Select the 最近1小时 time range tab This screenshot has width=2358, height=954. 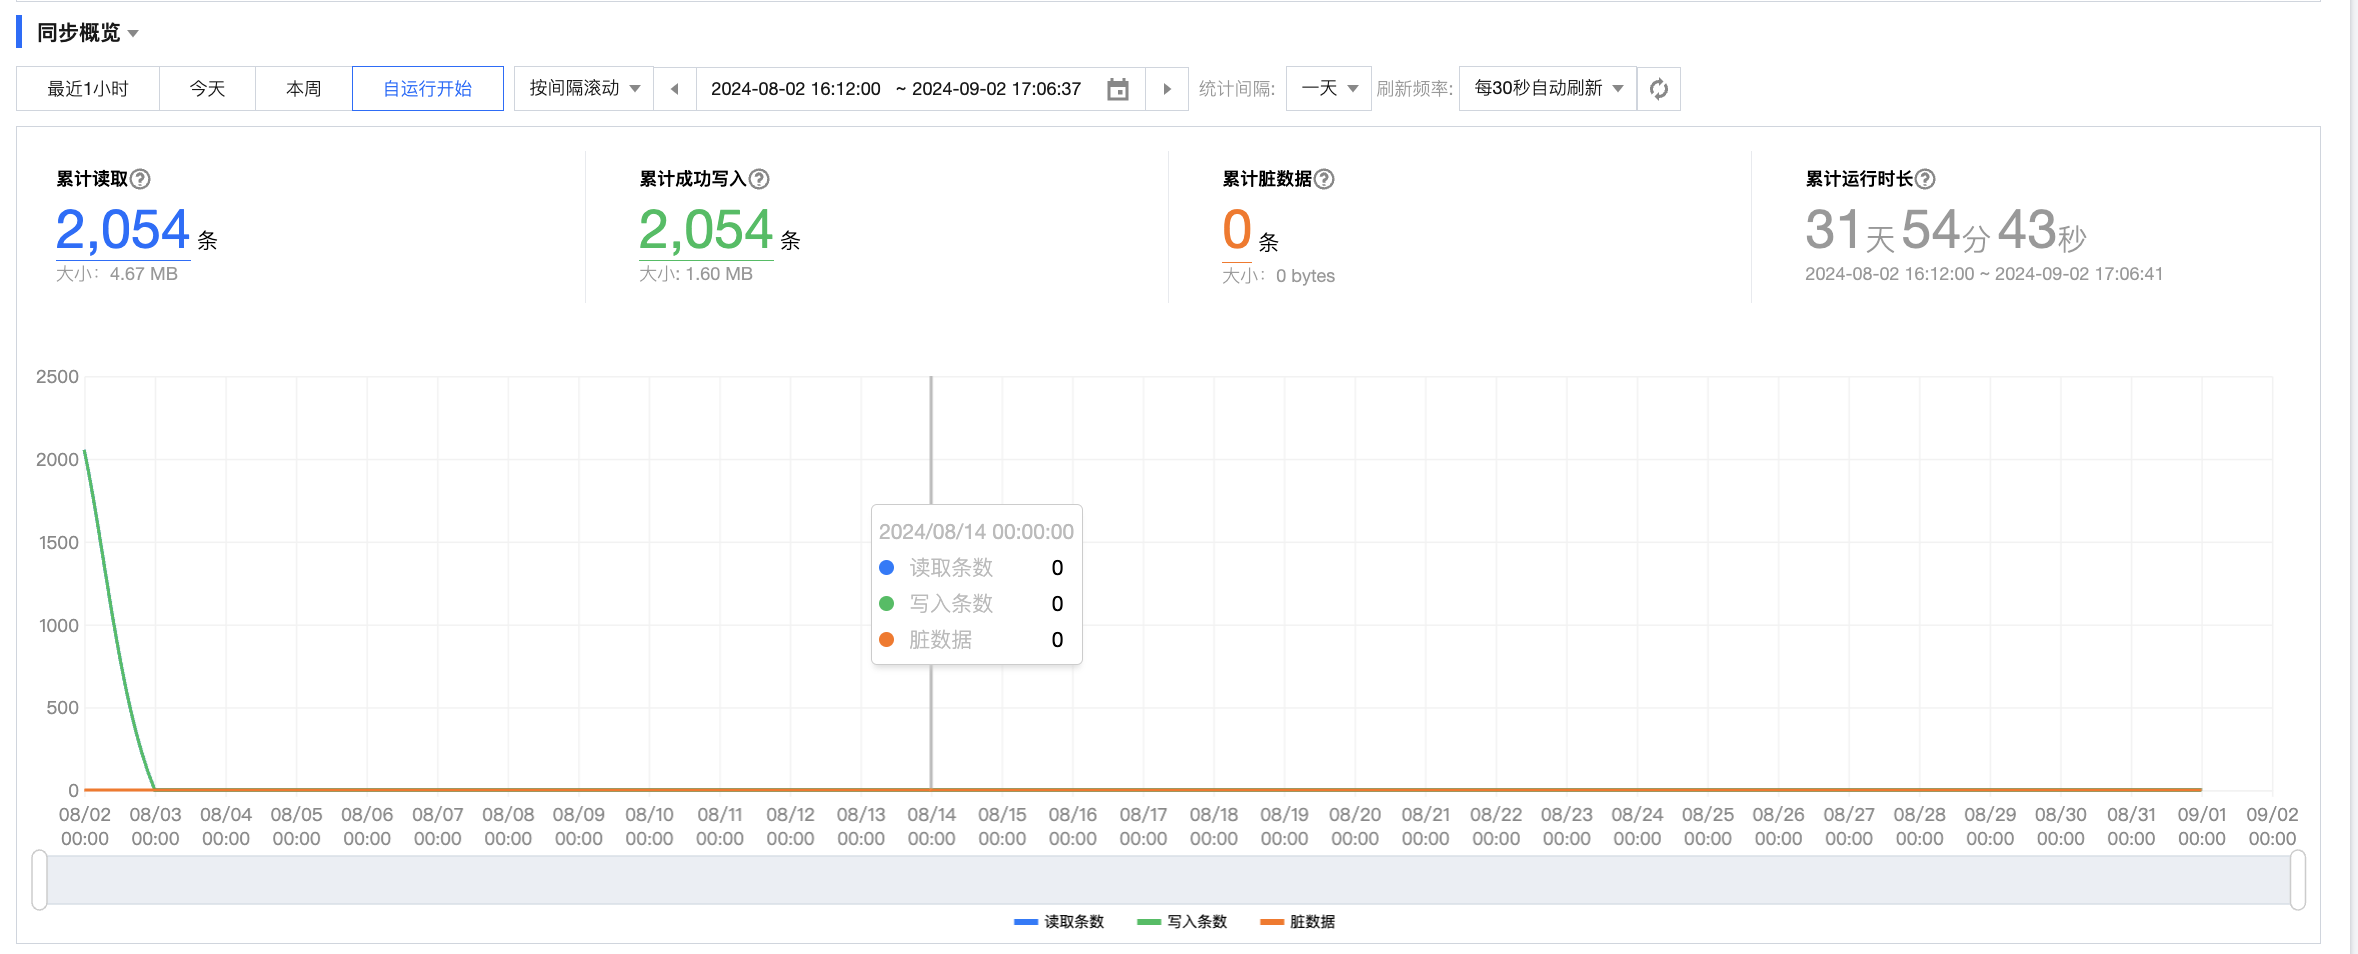point(88,89)
